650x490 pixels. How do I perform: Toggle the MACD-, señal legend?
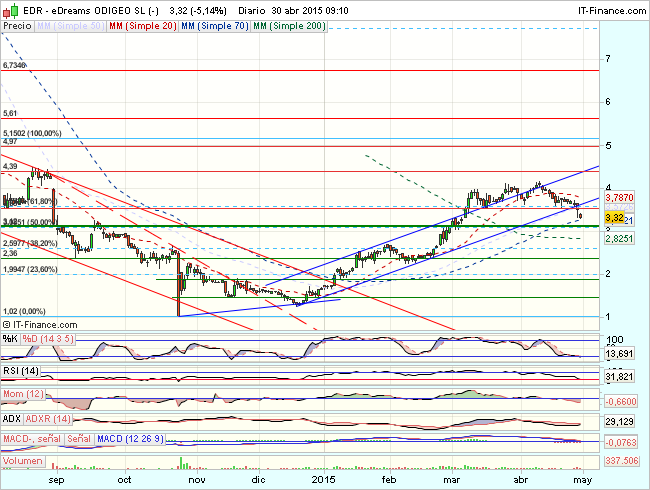coord(32,439)
